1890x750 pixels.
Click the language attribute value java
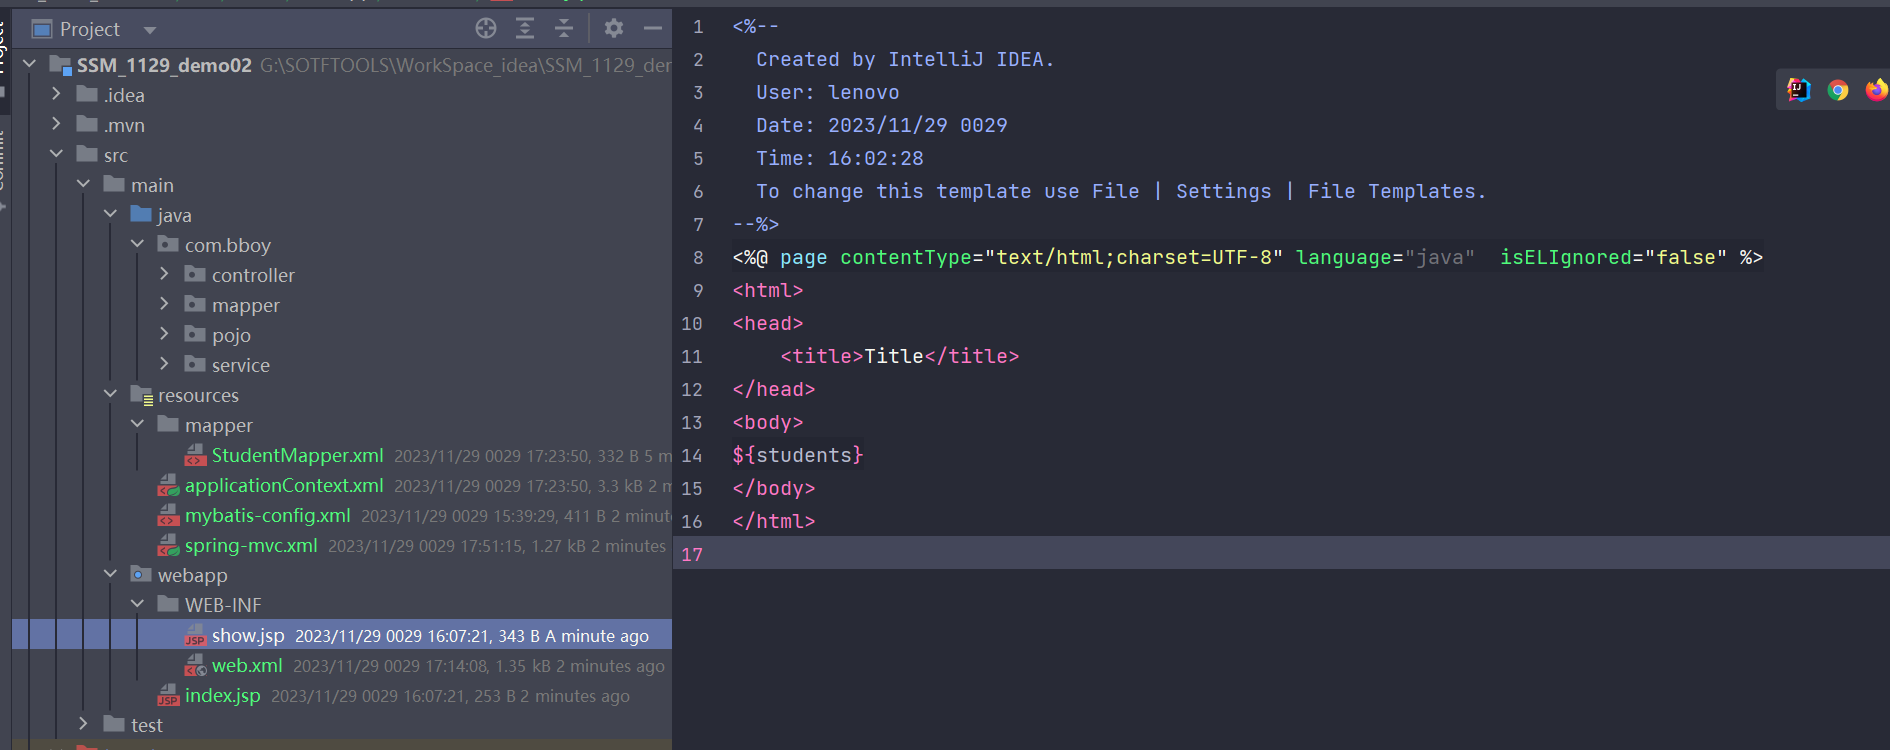[x=1440, y=257]
